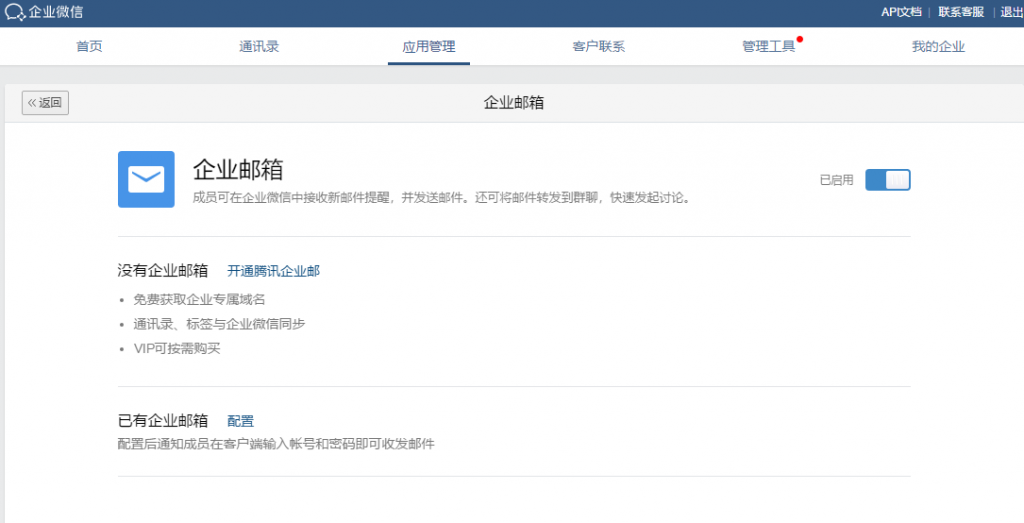Click the 已有企业邮箱 section heading
Screen dimensions: 1024x523
pyautogui.click(x=163, y=421)
